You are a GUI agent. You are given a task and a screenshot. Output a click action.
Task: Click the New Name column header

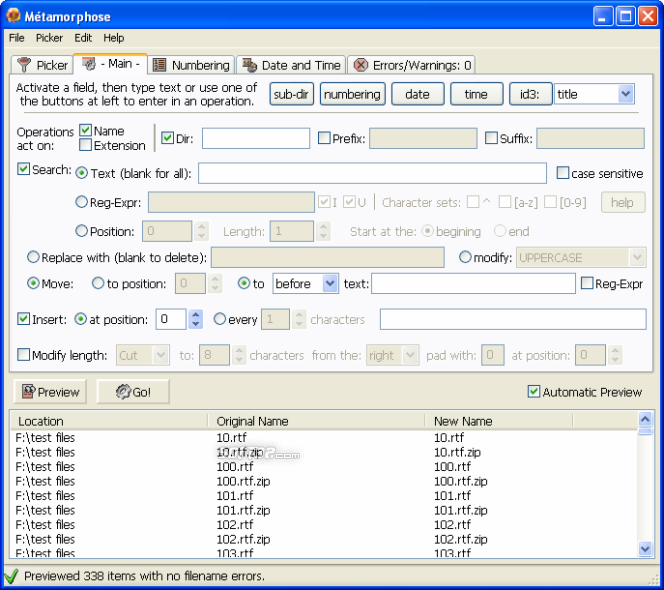[x=498, y=421]
